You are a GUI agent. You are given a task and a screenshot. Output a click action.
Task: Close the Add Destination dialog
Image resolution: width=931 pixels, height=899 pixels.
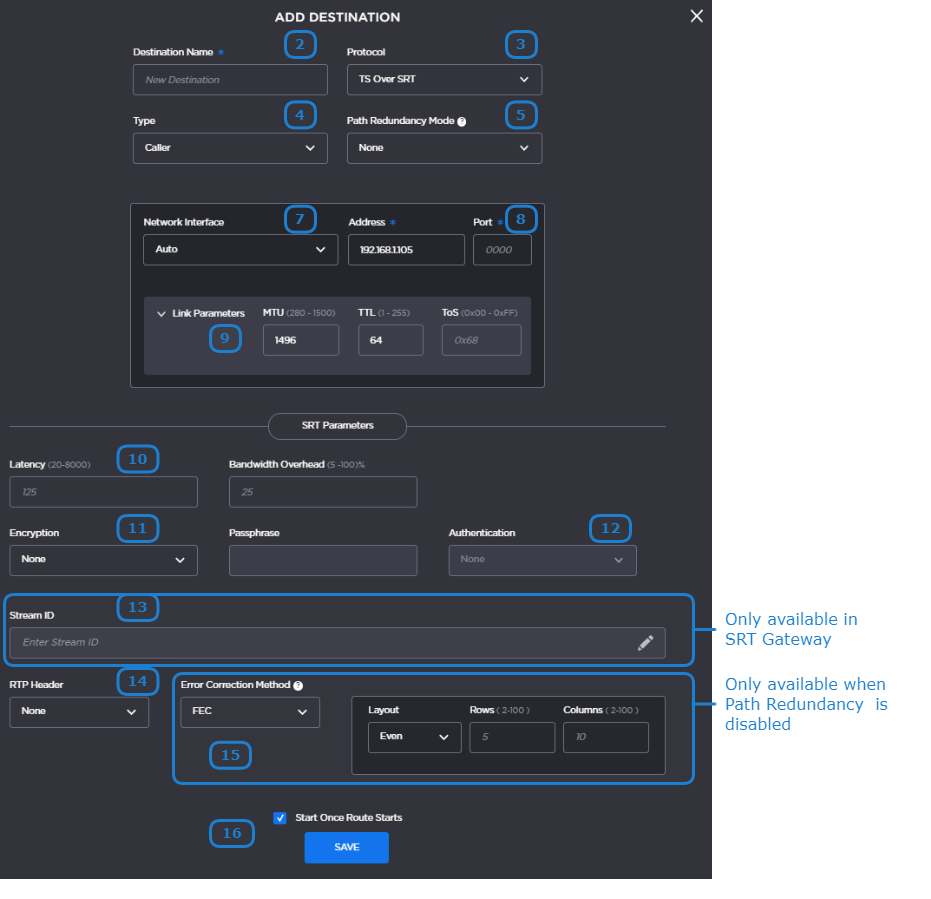pyautogui.click(x=697, y=16)
